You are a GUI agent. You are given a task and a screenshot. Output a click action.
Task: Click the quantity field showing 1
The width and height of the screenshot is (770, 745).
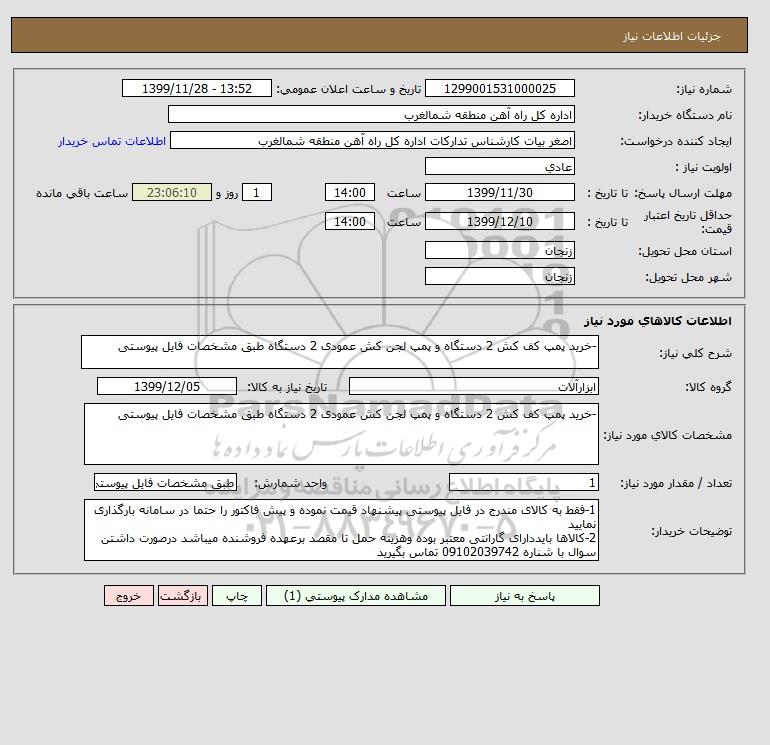(523, 483)
